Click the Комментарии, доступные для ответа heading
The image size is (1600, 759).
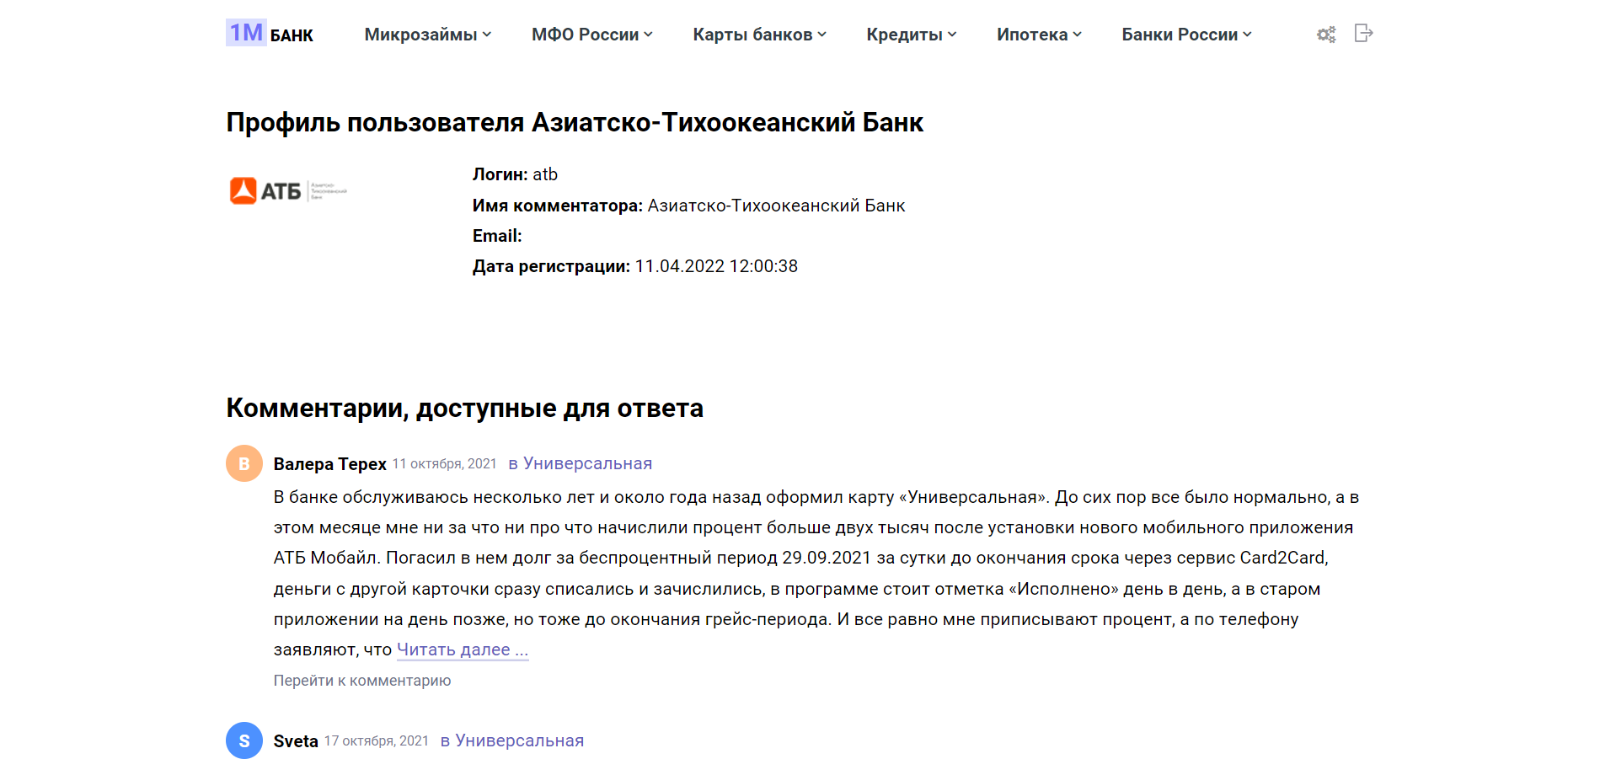[x=465, y=408]
